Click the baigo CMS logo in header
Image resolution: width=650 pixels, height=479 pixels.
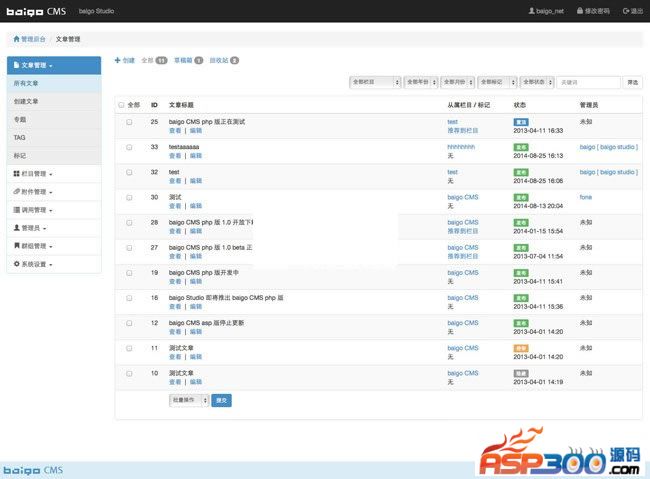click(36, 11)
